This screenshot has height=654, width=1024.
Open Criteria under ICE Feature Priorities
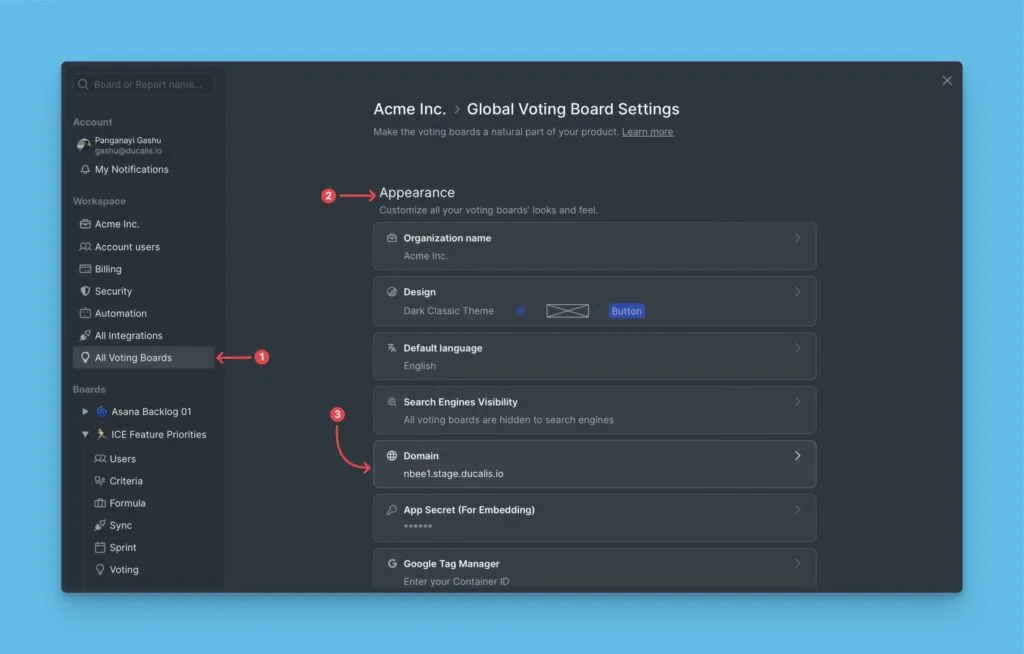(x=126, y=481)
